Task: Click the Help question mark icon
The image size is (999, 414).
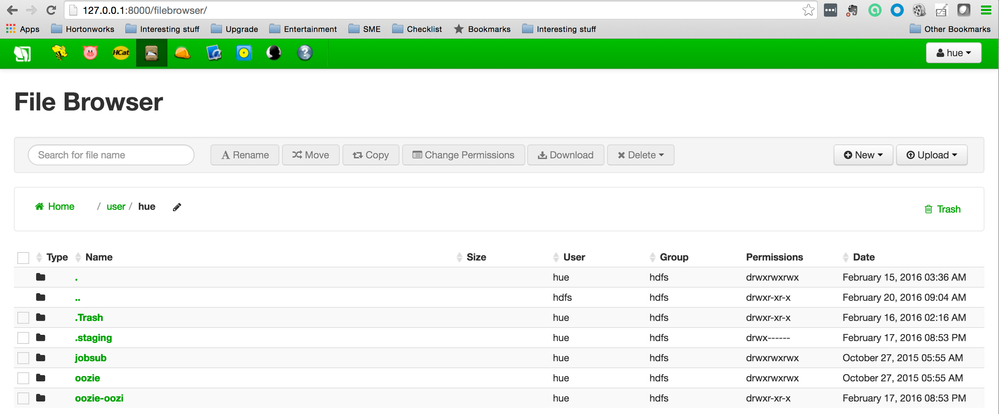Action: point(304,53)
